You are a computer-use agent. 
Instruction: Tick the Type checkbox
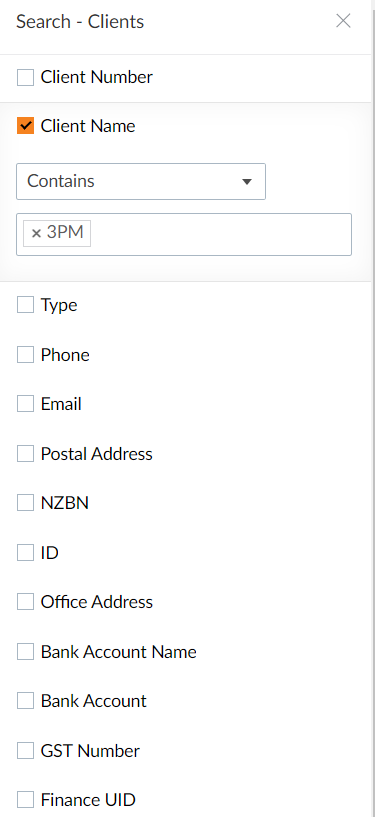(25, 305)
